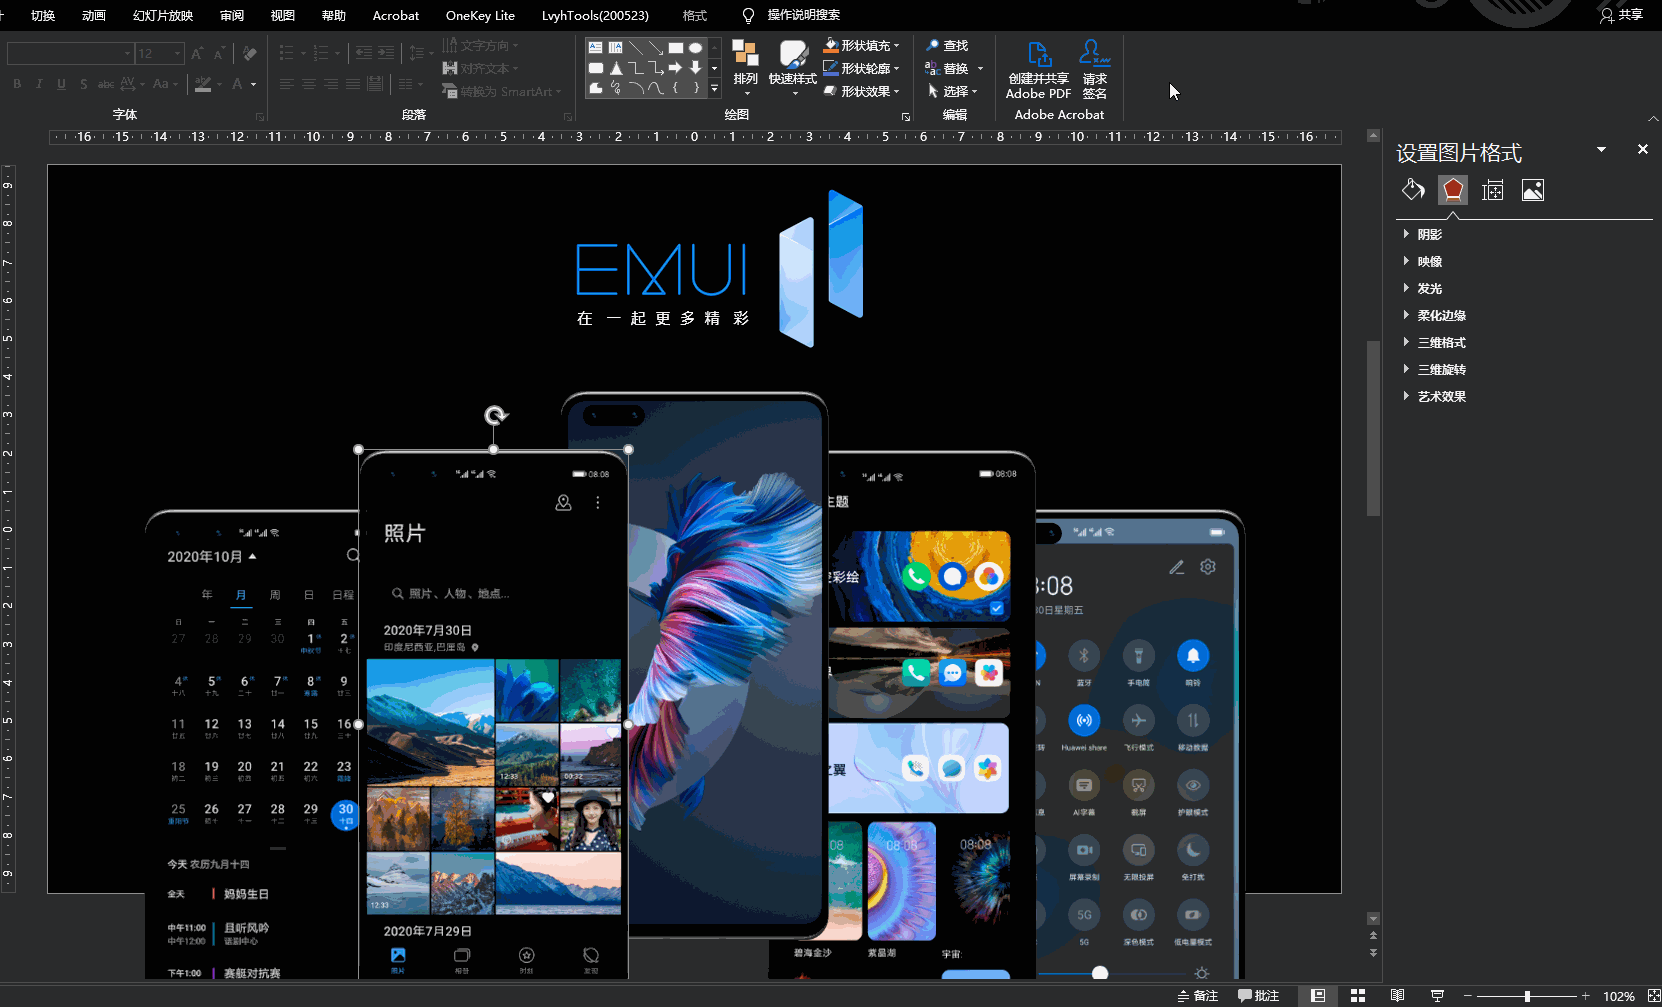
Task: Toggle 备注 (notes) pane in status bar
Action: pyautogui.click(x=1198, y=995)
